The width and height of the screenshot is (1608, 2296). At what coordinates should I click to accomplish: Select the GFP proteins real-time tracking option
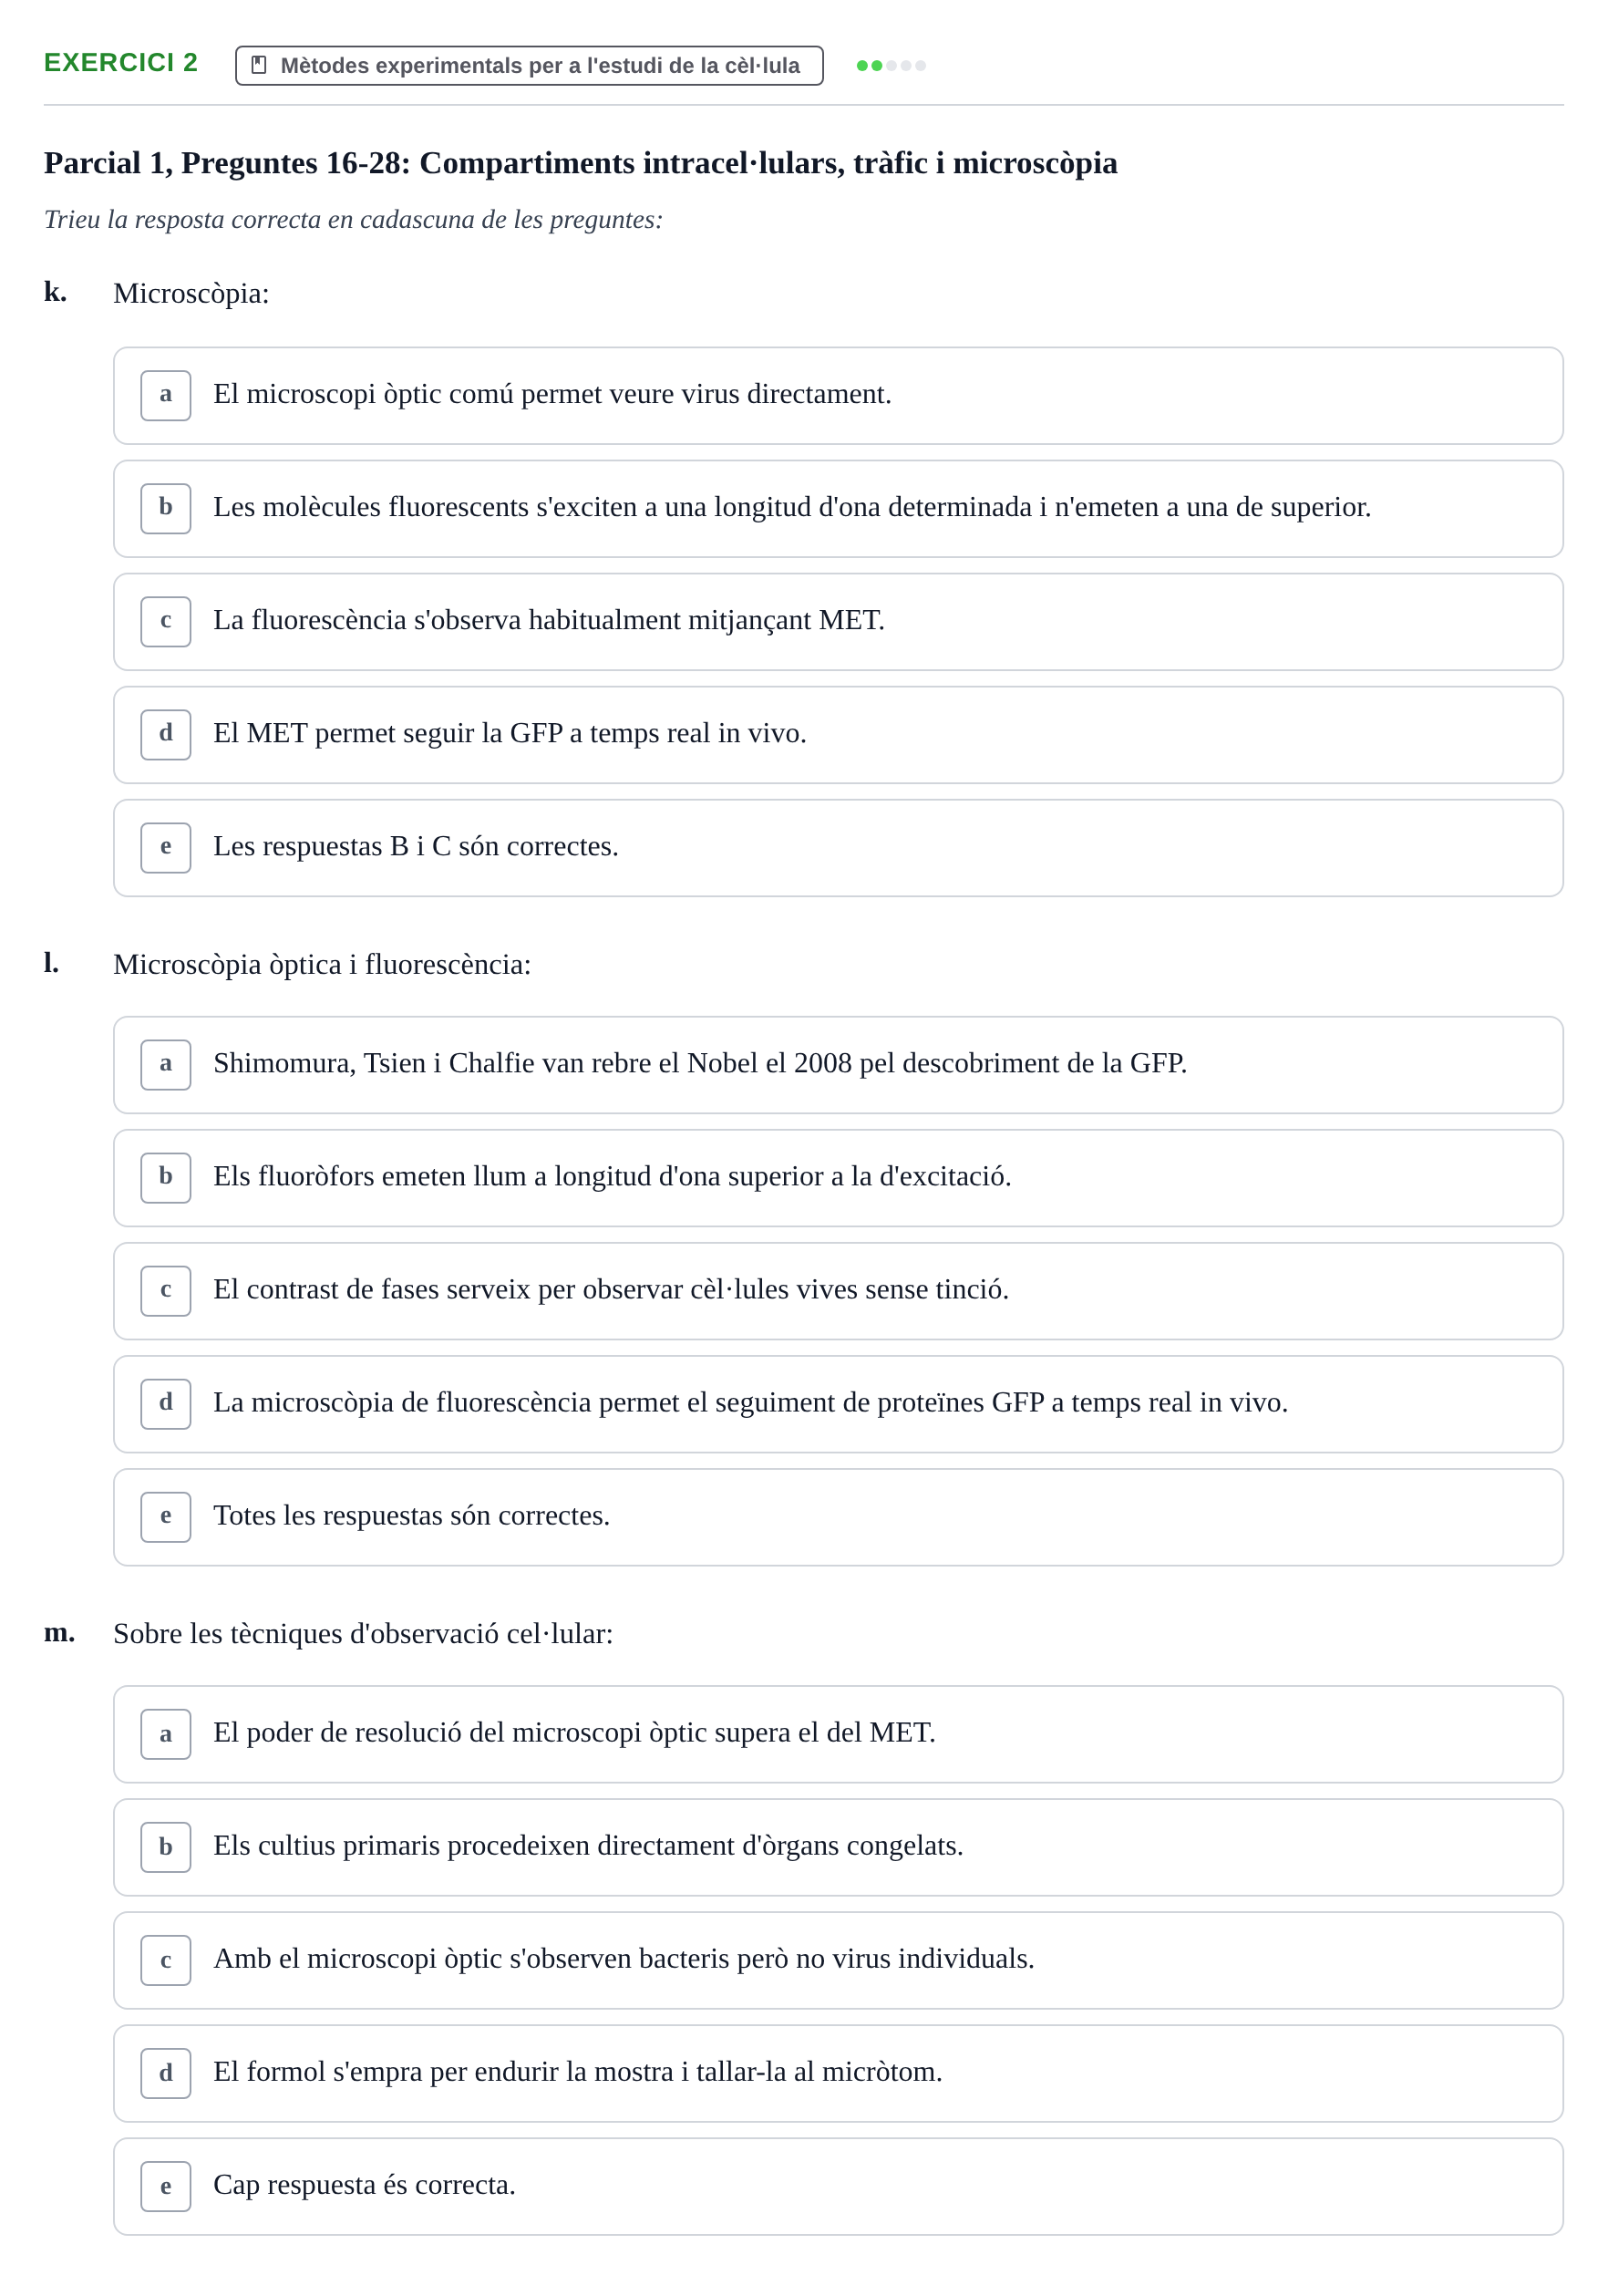838,1404
